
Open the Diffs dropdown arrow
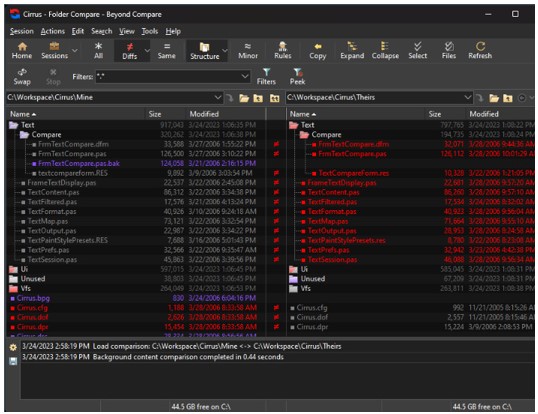tap(147, 51)
